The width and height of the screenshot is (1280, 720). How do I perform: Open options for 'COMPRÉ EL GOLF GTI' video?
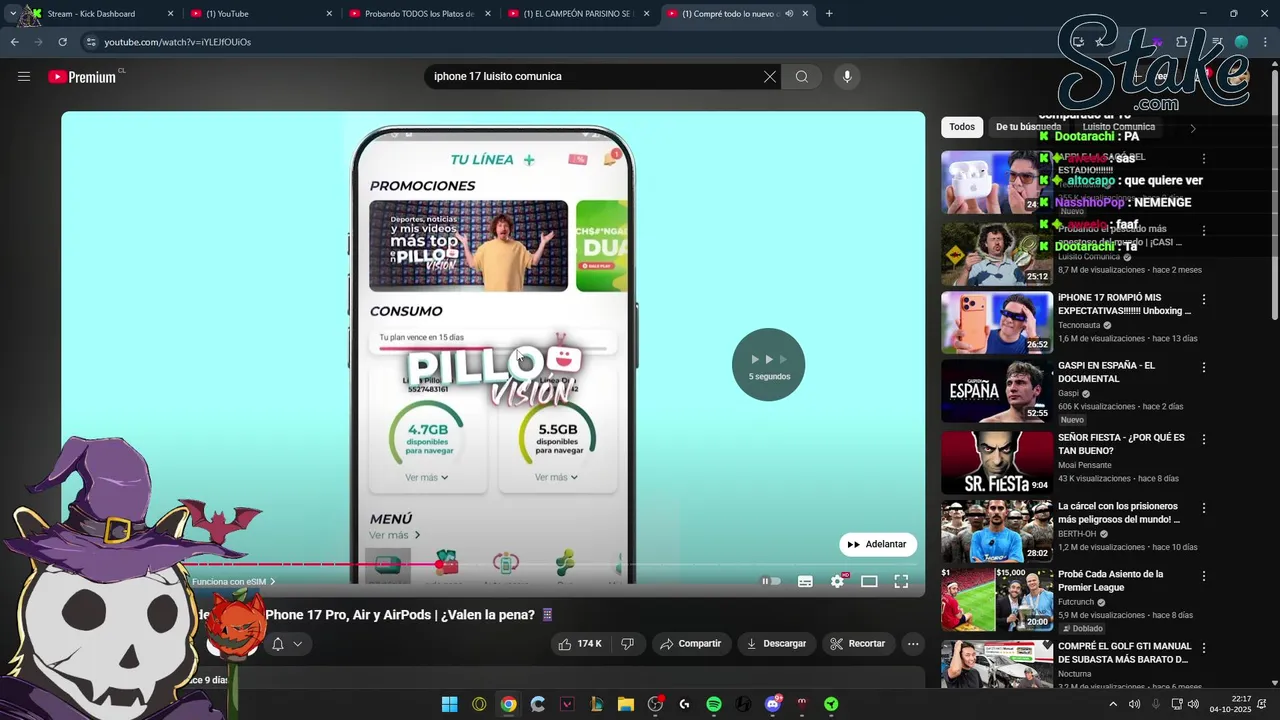1204,647
